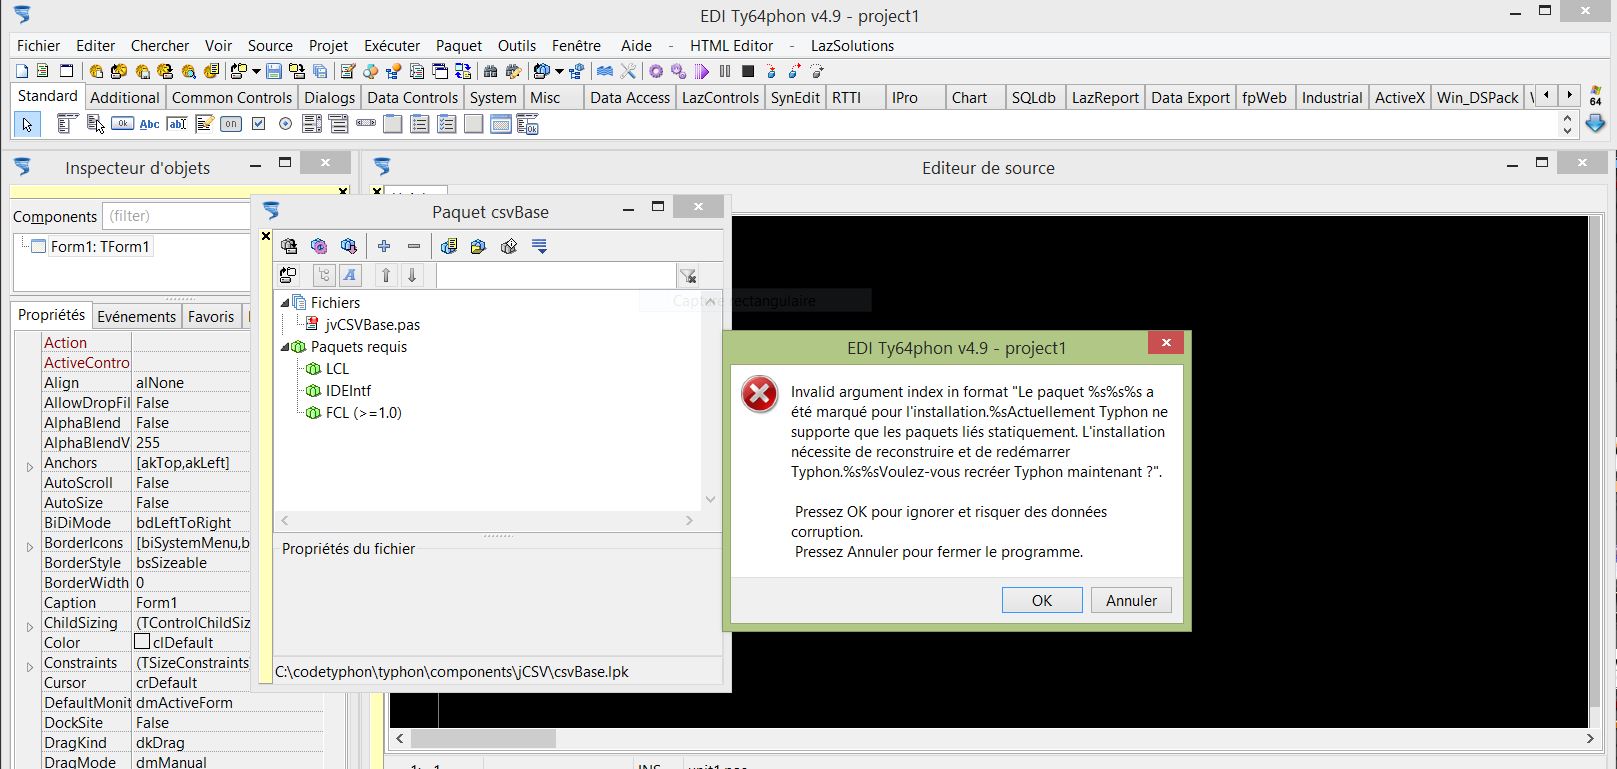Expand the ChildSizing property

coord(30,627)
